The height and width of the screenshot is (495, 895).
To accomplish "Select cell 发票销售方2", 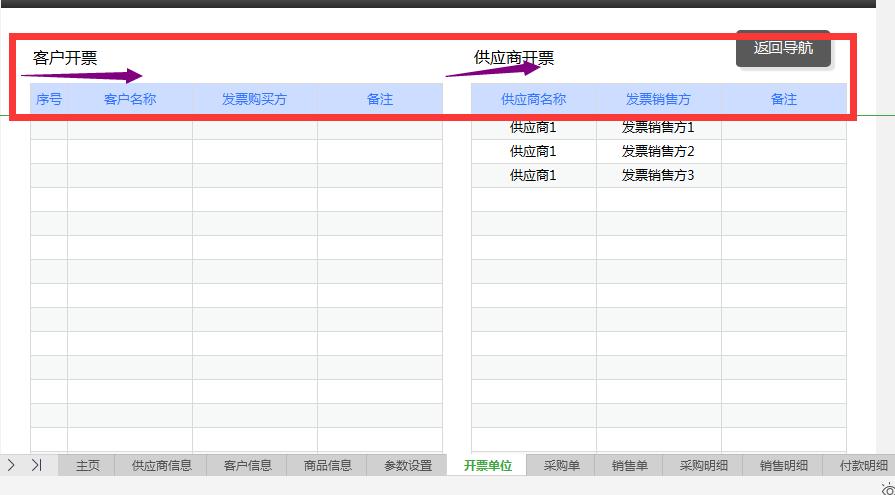I will [659, 152].
